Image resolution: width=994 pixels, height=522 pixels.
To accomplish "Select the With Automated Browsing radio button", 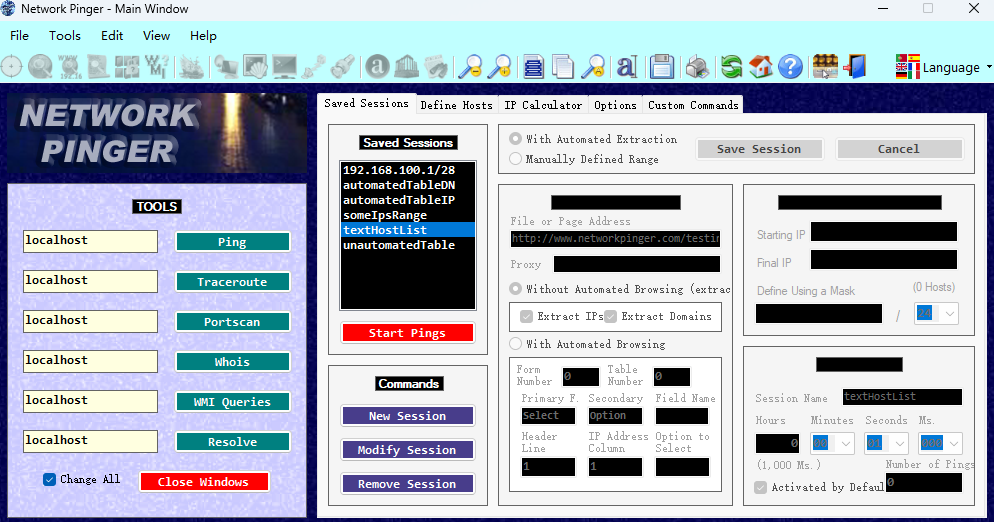I will [515, 344].
